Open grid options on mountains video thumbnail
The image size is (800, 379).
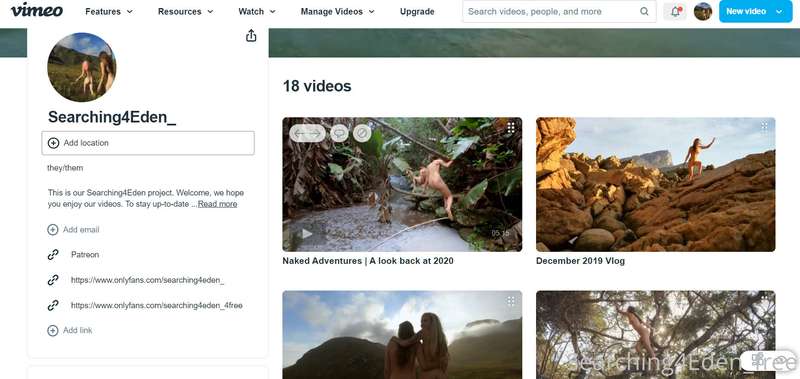point(511,301)
